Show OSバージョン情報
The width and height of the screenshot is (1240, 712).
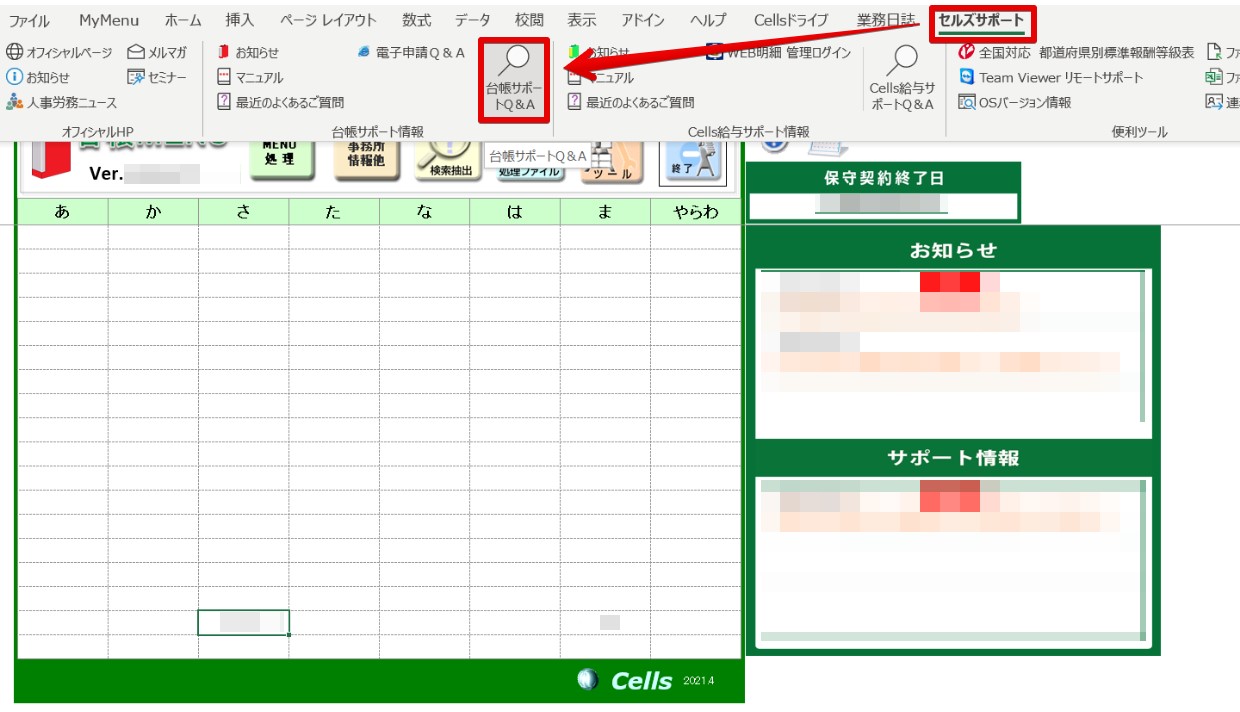coord(1014,102)
